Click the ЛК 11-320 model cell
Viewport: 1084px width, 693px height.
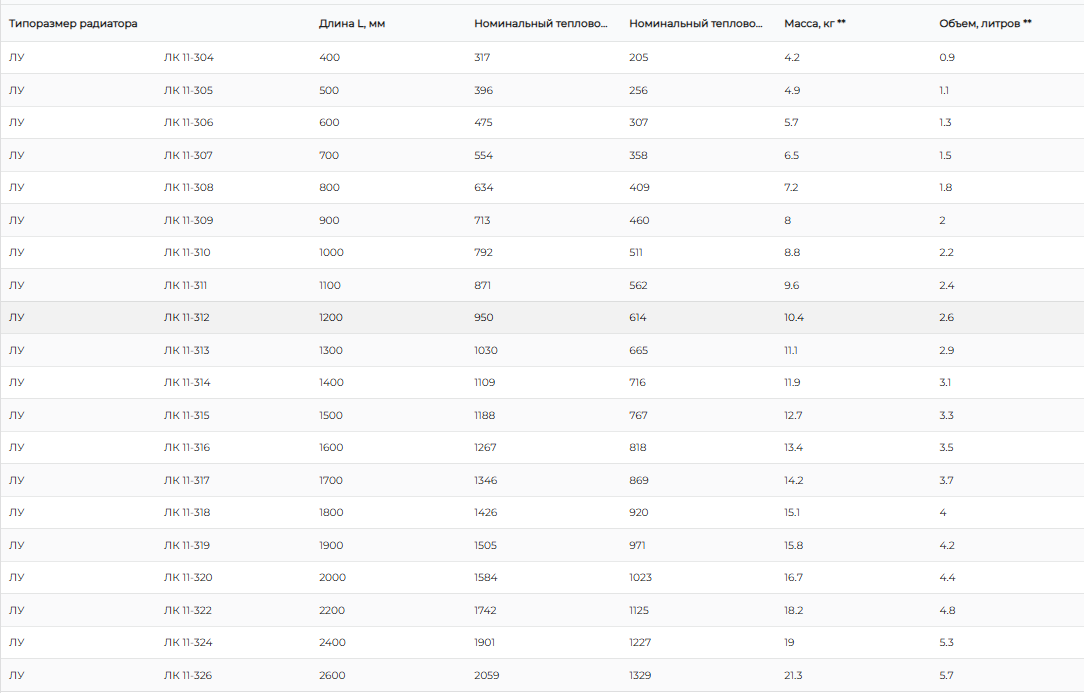coord(189,578)
